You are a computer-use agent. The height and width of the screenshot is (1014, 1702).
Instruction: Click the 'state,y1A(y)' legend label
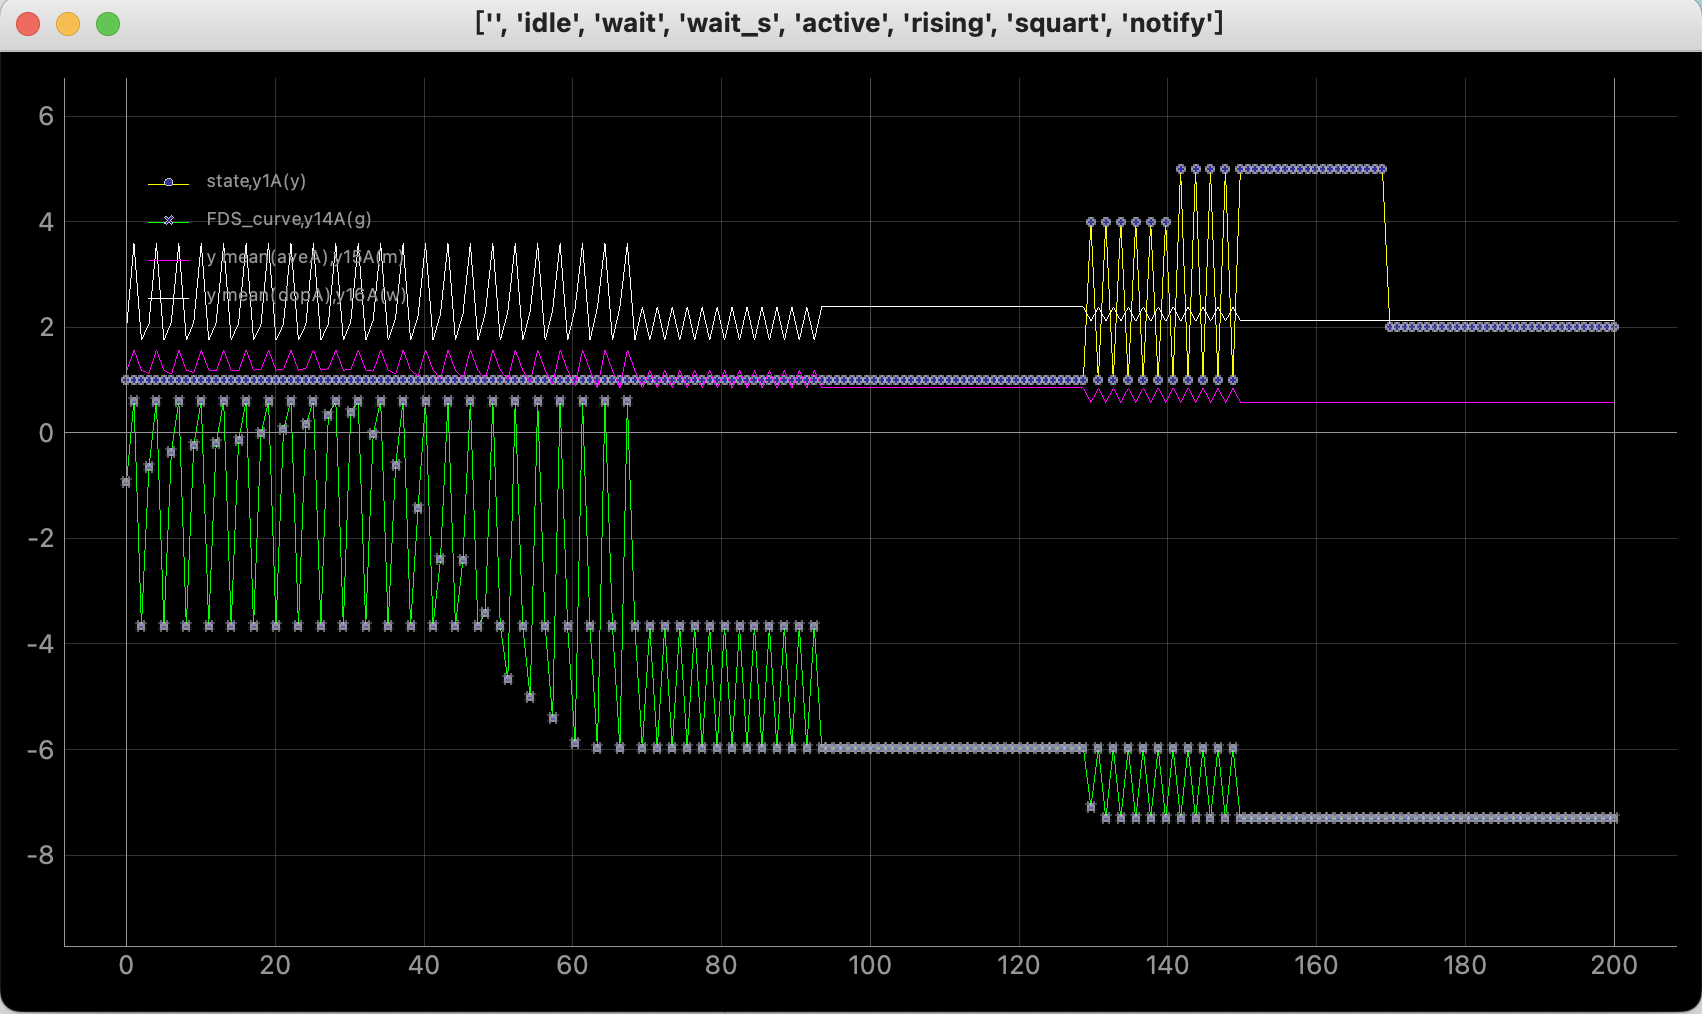(x=256, y=181)
